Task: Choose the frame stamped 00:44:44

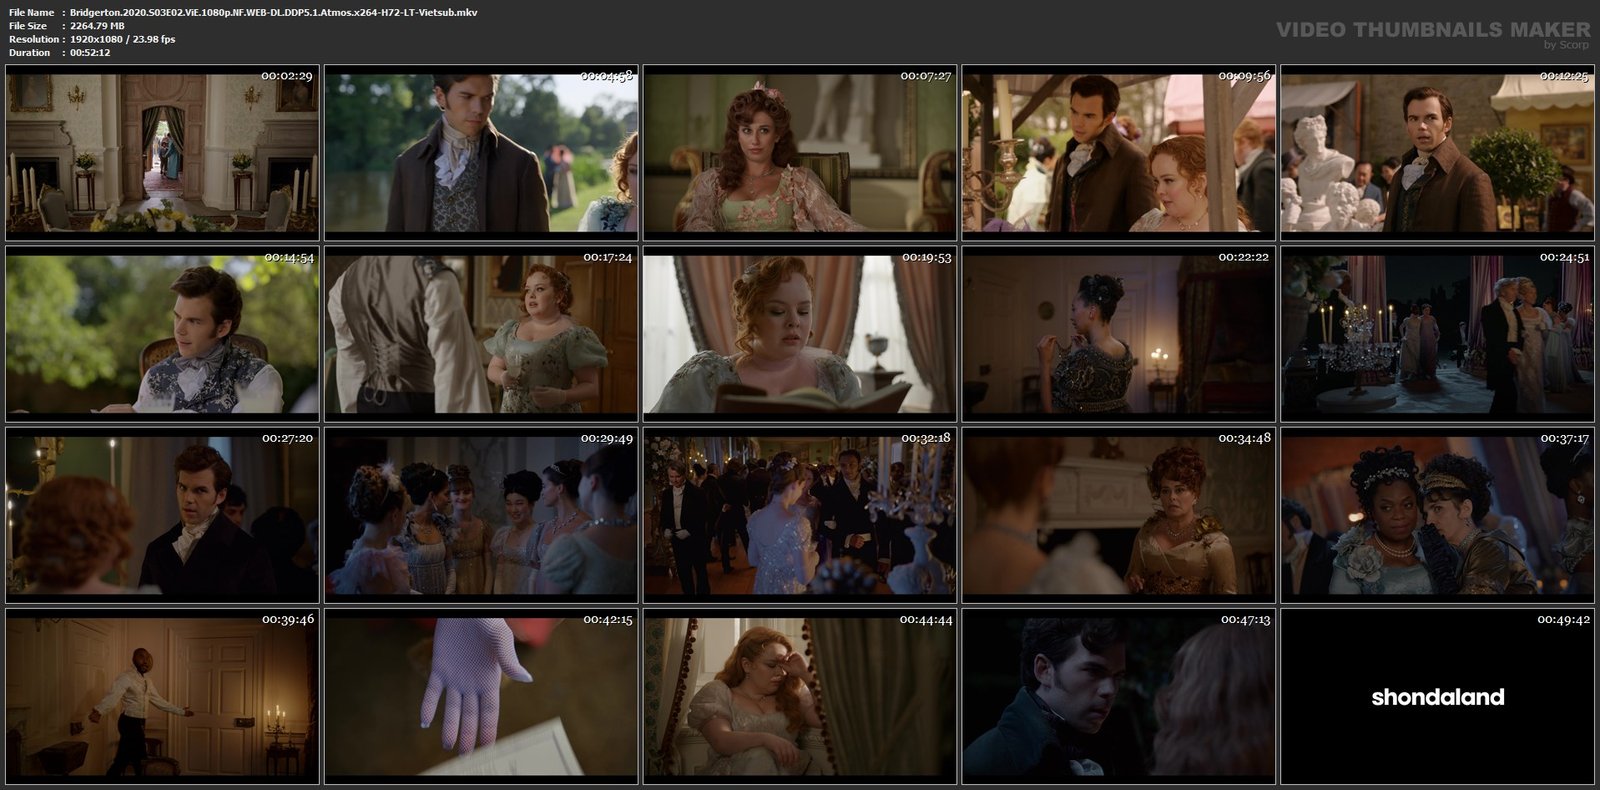Action: coord(800,696)
